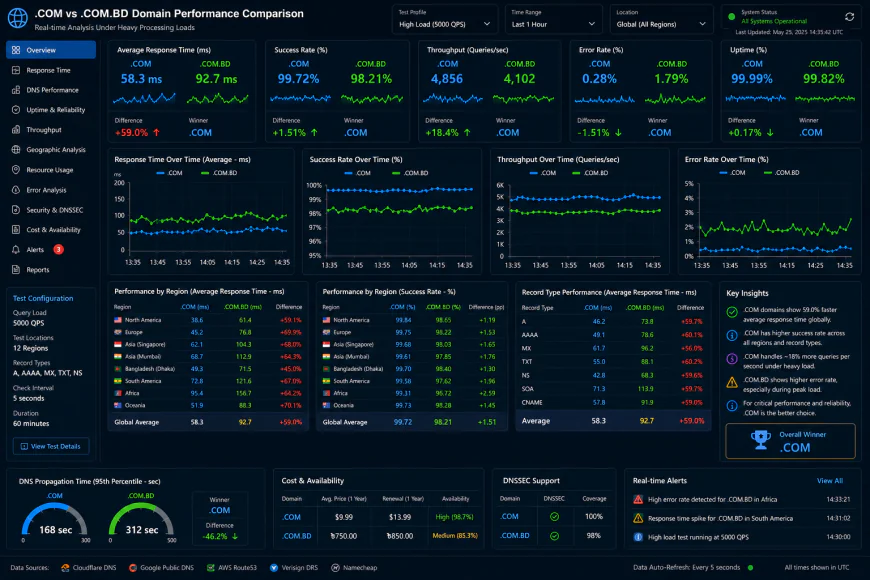Toggle .COM.BD legend in Success Rate chart
Viewport: 870px width, 580px height.
tap(410, 173)
